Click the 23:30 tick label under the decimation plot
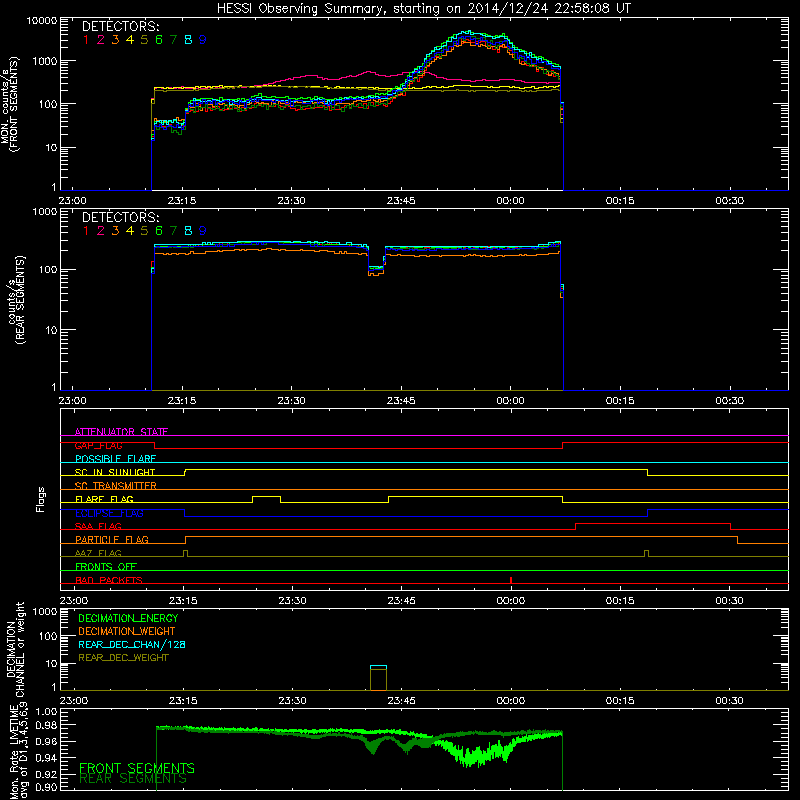Image resolution: width=800 pixels, height=800 pixels. (x=292, y=701)
